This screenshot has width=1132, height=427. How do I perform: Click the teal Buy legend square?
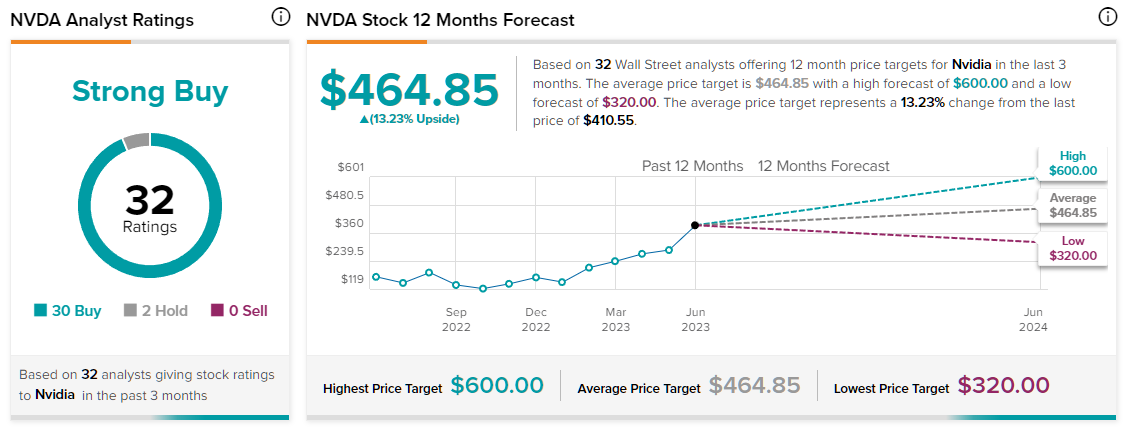[39, 311]
